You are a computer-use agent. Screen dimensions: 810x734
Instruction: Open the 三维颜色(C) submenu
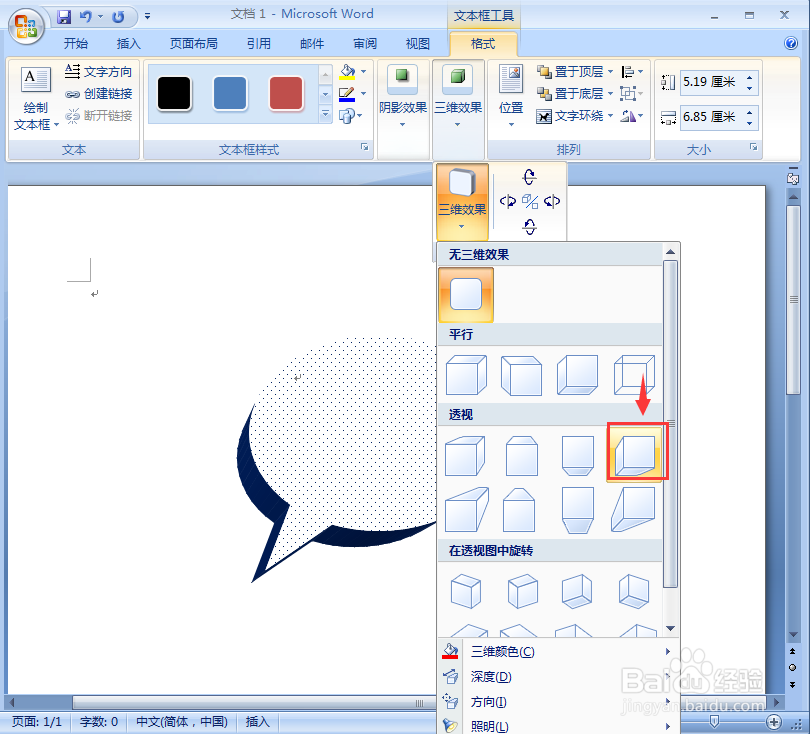point(558,652)
